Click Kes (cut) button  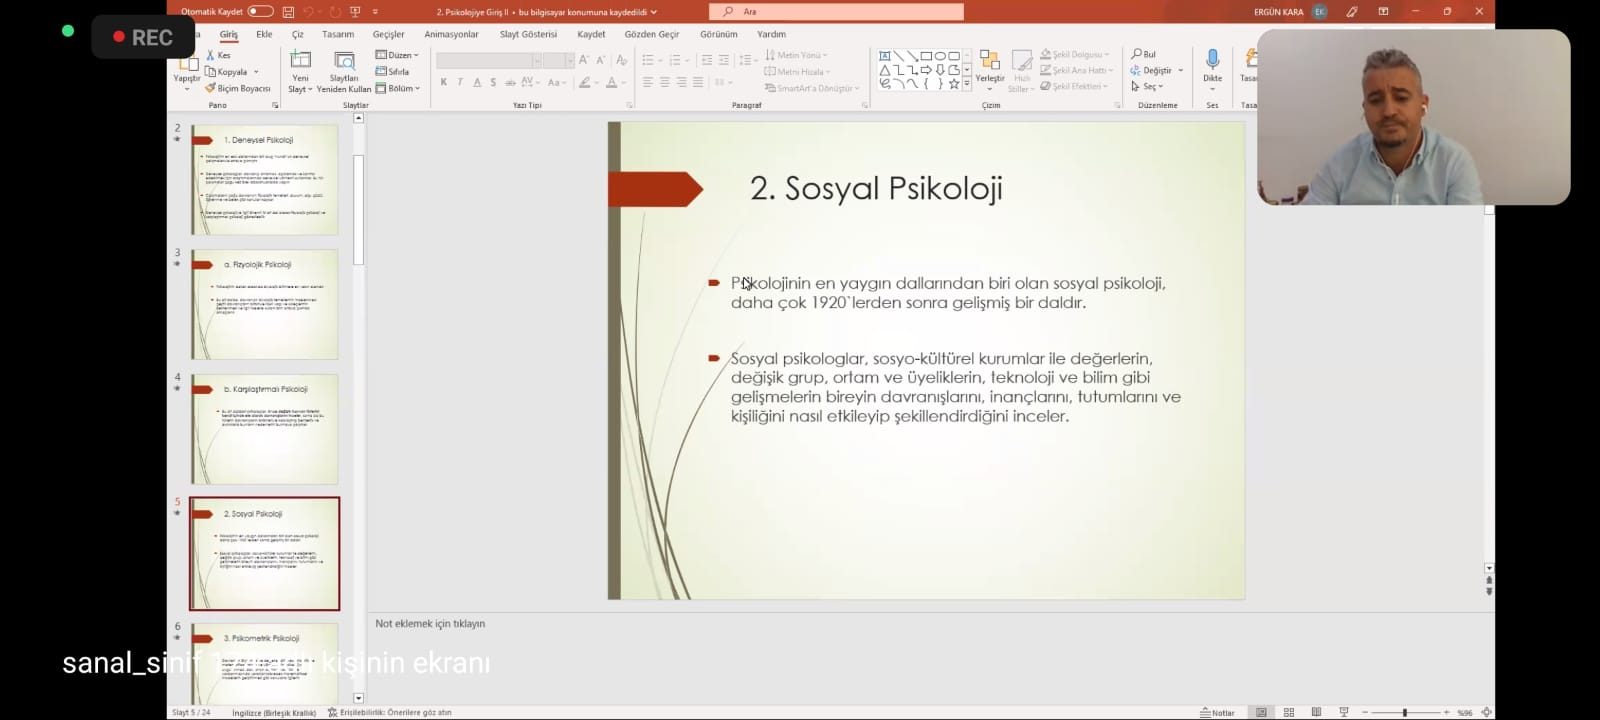218,56
